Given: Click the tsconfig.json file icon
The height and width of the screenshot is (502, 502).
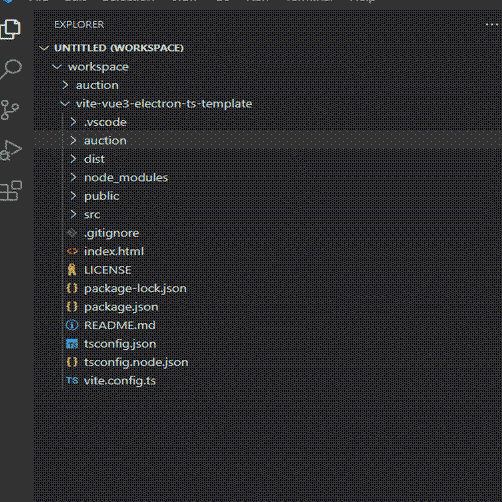Looking at the screenshot, I should 72,343.
